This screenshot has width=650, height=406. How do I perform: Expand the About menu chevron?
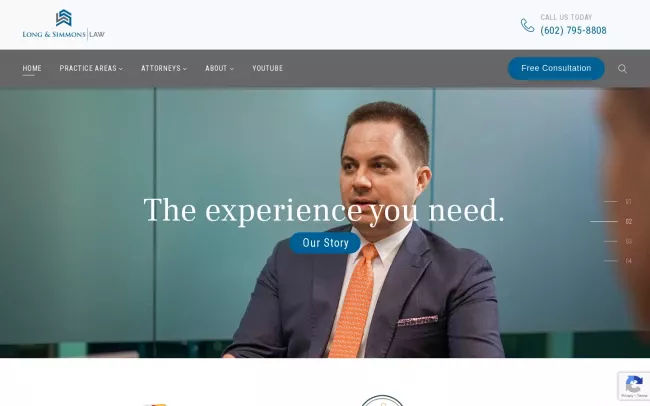[232, 69]
